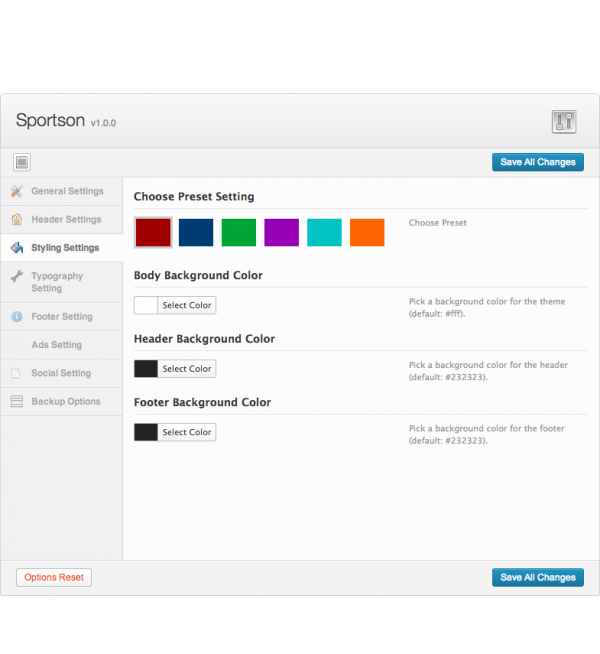Open the Ads Setting tab
This screenshot has width=600, height=654.
56,345
